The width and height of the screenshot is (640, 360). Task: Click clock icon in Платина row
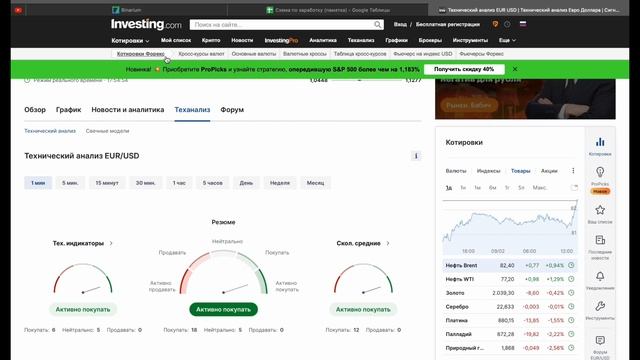tap(571, 320)
